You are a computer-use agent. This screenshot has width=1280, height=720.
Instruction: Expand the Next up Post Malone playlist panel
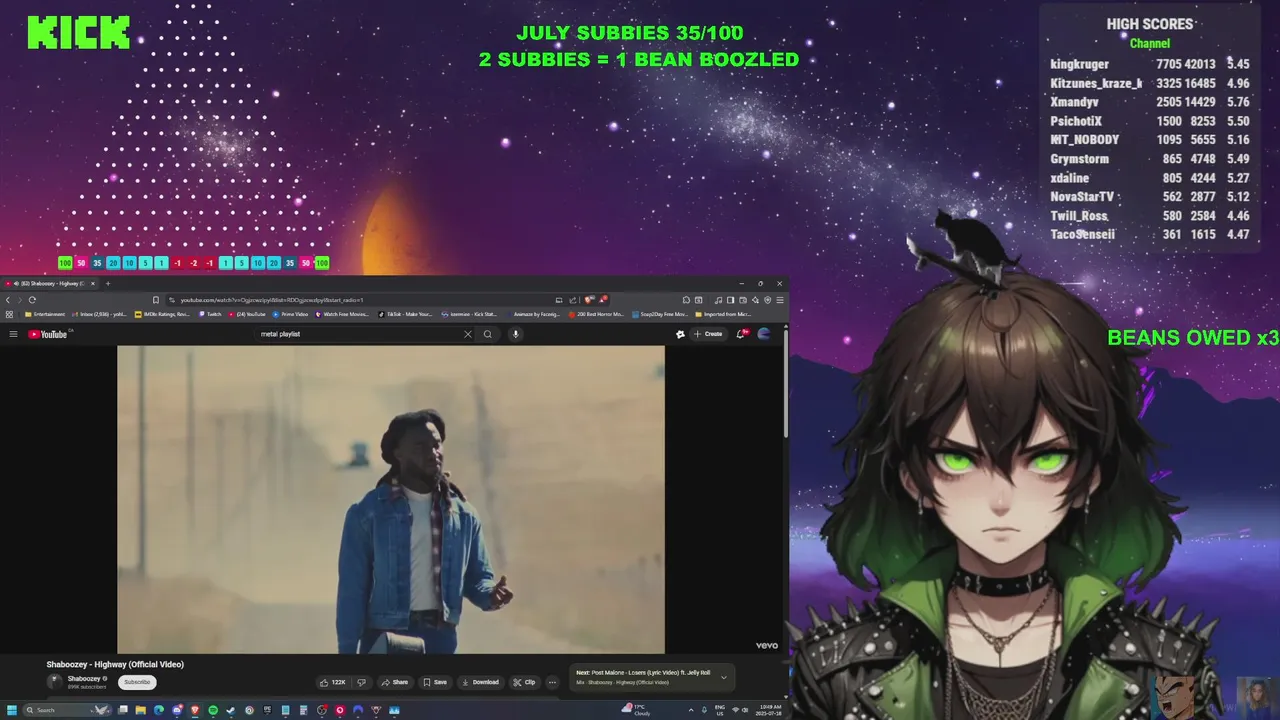click(x=724, y=677)
